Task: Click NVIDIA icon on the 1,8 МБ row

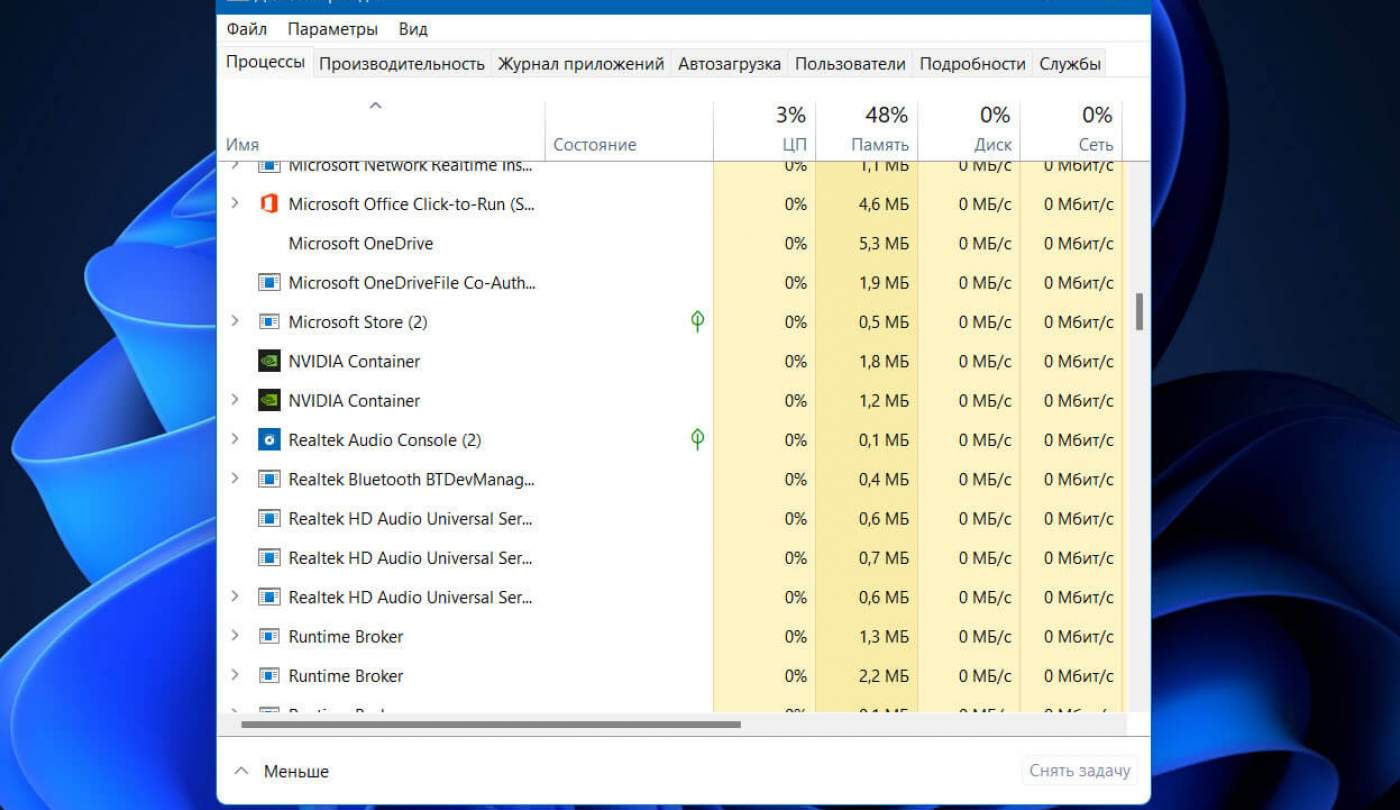Action: coord(268,361)
